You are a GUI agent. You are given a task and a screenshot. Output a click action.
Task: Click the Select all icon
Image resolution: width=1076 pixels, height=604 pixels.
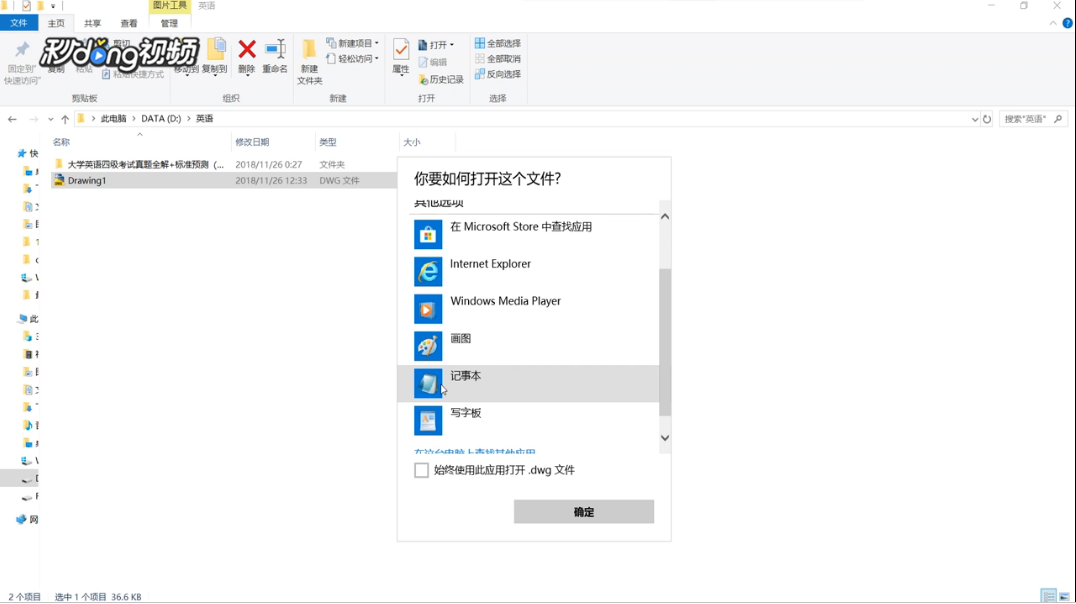pyautogui.click(x=480, y=43)
